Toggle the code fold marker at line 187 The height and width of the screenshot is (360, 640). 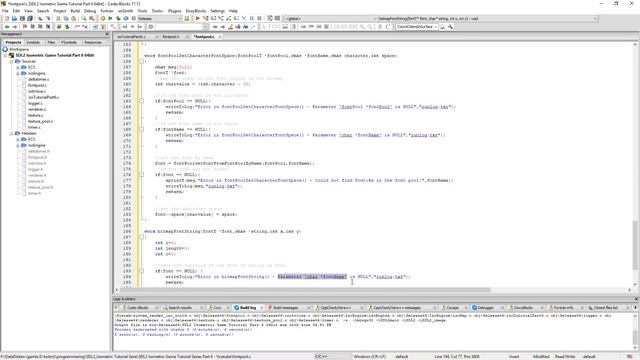(x=142, y=237)
